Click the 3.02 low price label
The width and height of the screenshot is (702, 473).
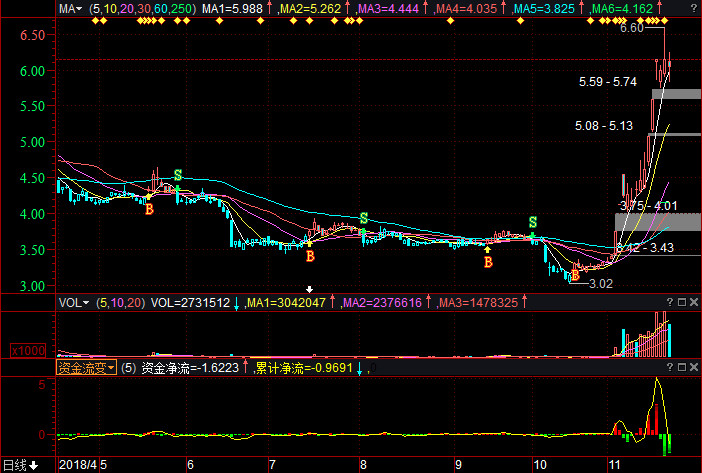(x=600, y=284)
